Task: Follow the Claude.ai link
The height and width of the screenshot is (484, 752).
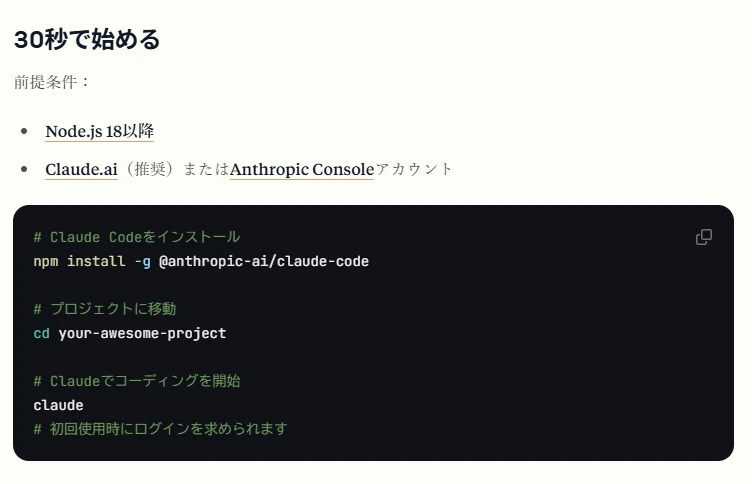Action: coord(81,169)
